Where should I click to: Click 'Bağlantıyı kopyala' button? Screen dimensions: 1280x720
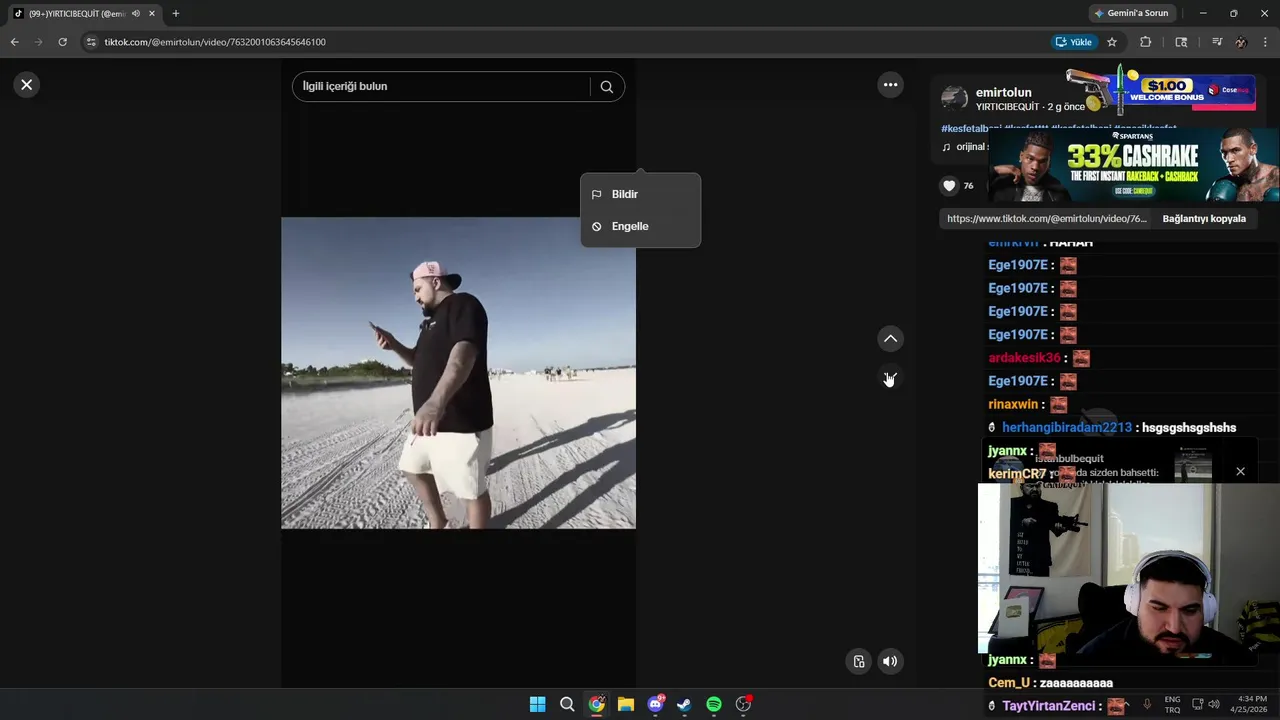coord(1204,218)
